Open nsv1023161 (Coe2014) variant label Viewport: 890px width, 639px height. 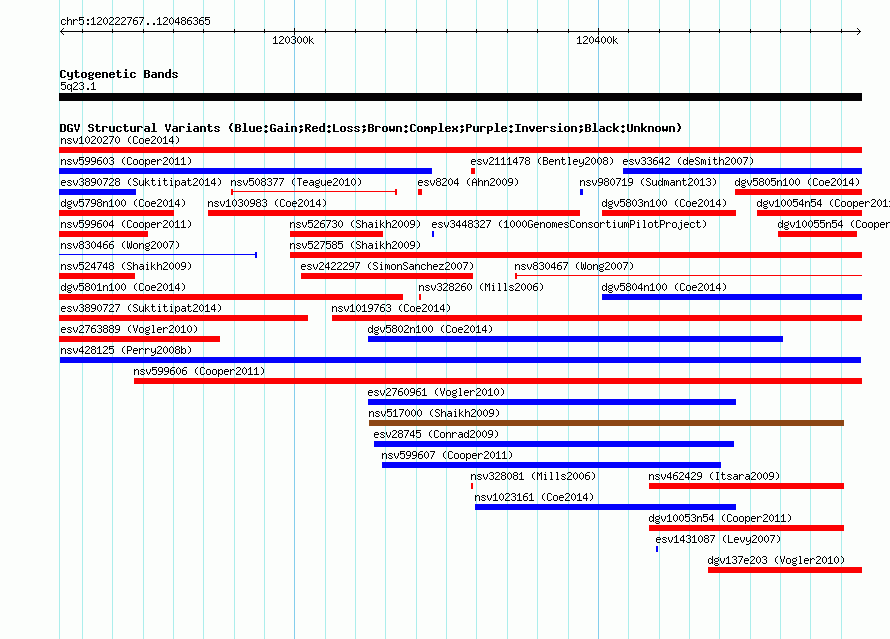tap(534, 497)
